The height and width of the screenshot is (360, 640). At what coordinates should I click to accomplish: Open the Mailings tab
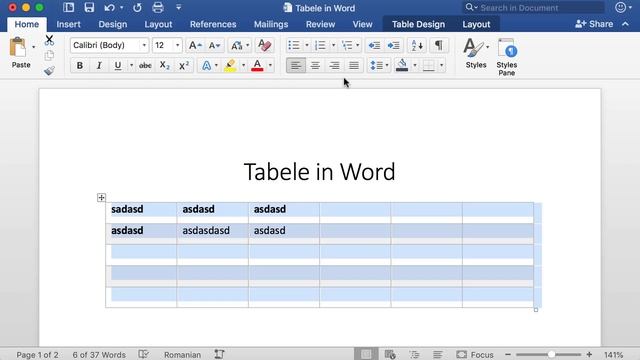(x=271, y=24)
